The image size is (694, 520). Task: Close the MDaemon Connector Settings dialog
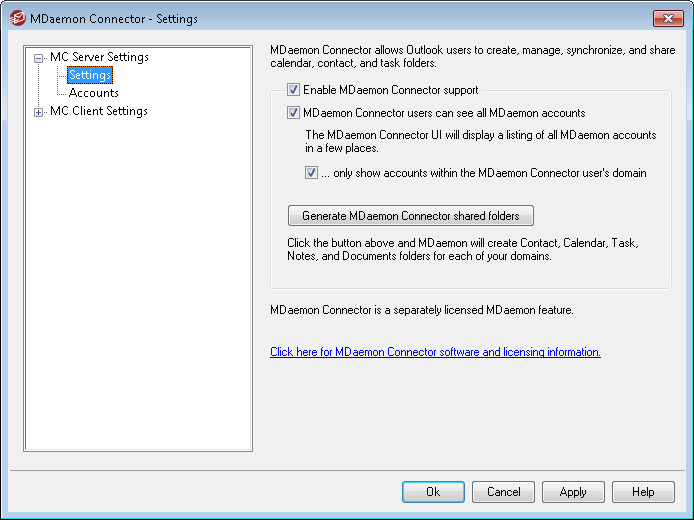tap(667, 18)
